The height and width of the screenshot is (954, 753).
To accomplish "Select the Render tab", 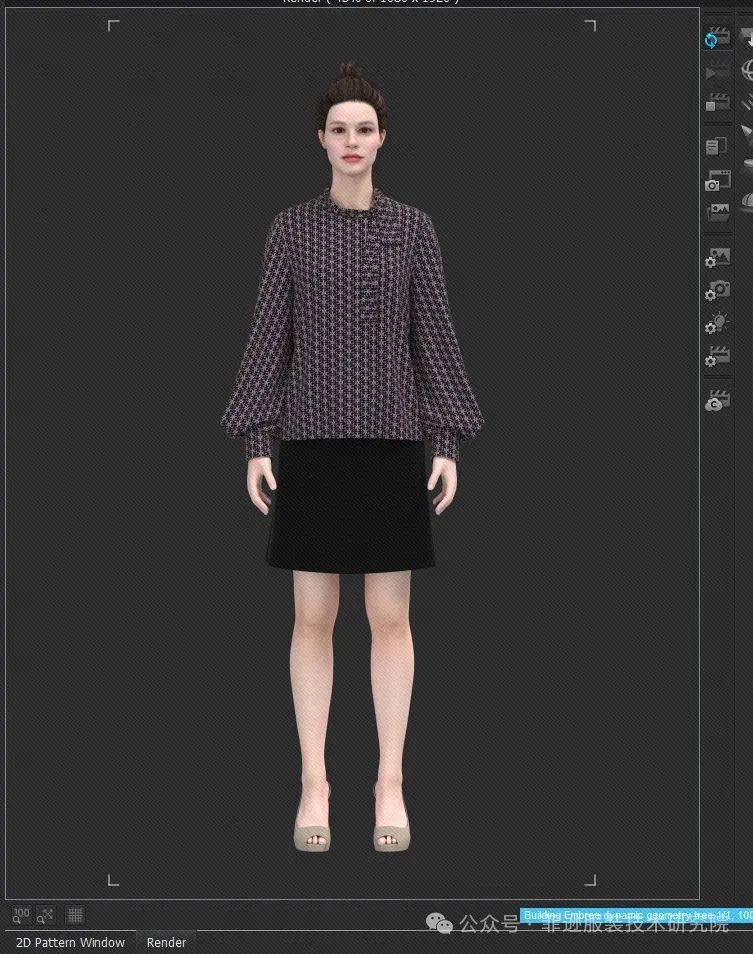I will point(166,942).
